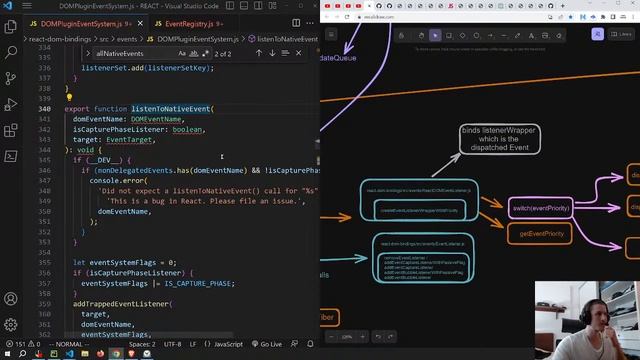This screenshot has height=360, width=640.
Task: Click IS_CAPTURE_PHASE constant on line 357
Action: [198, 283]
